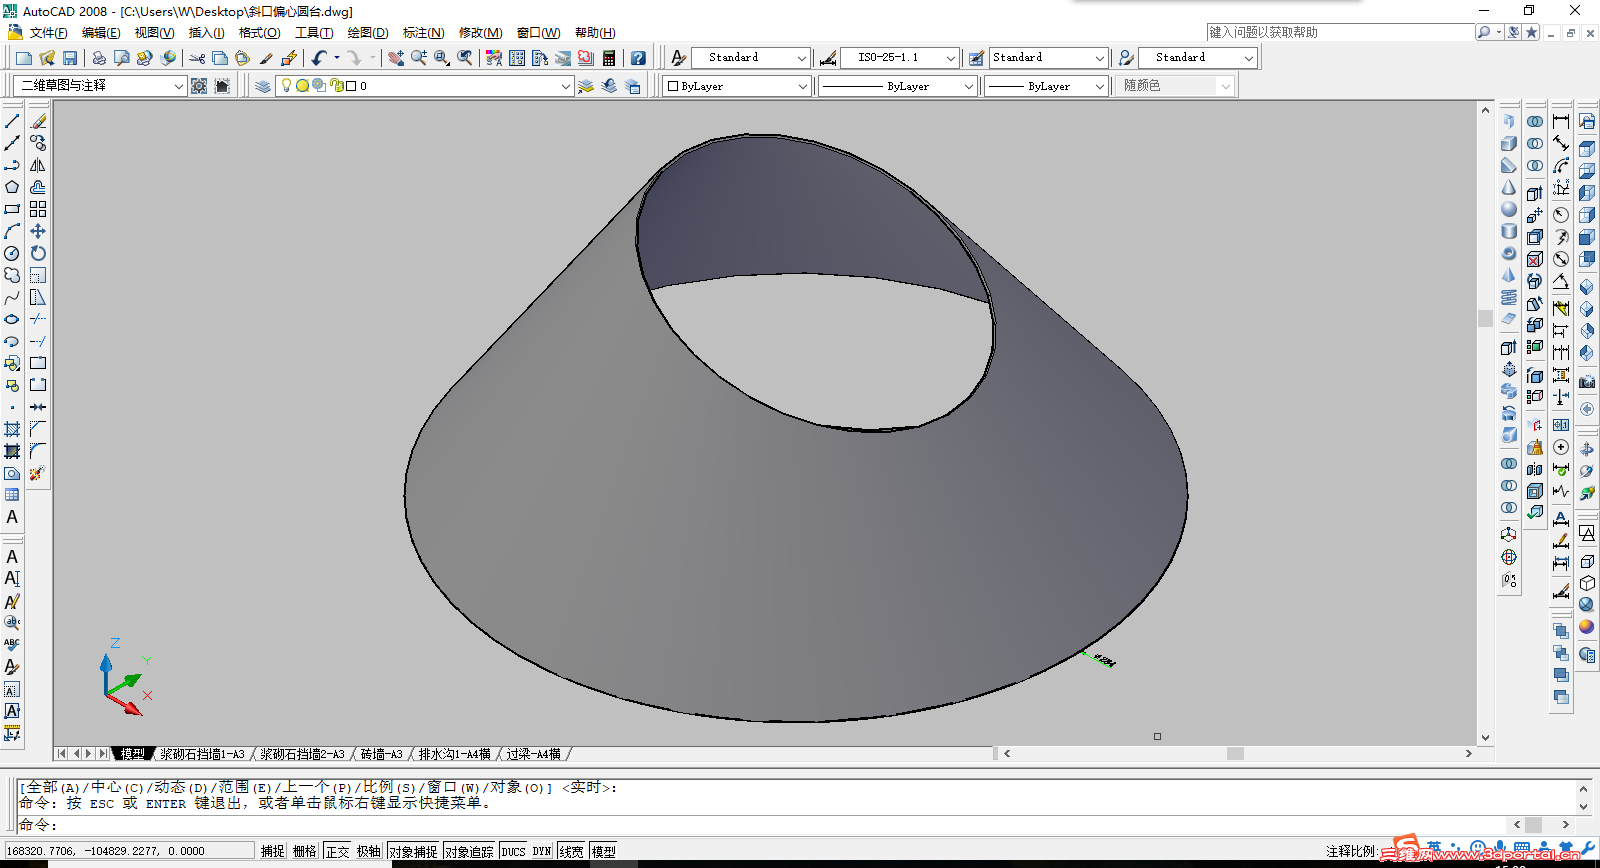The image size is (1600, 868).
Task: Click the Help question mark icon
Action: coord(638,58)
